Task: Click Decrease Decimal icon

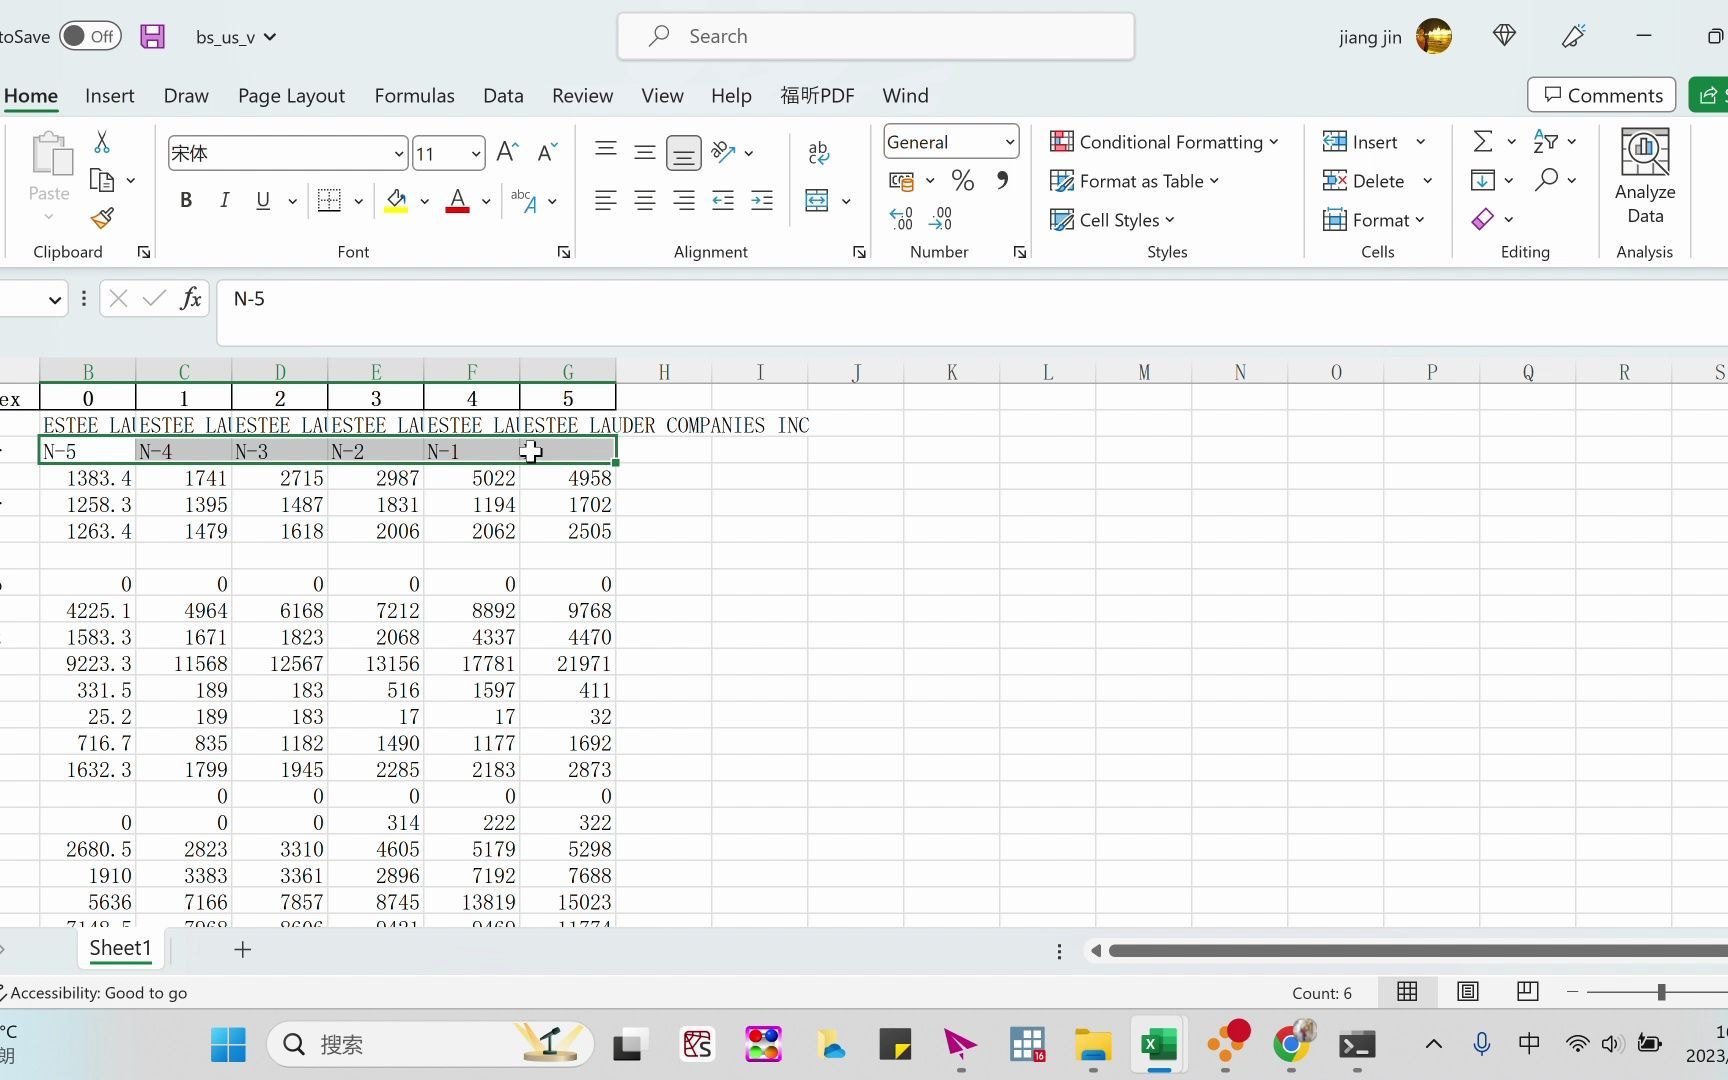Action: [x=940, y=218]
